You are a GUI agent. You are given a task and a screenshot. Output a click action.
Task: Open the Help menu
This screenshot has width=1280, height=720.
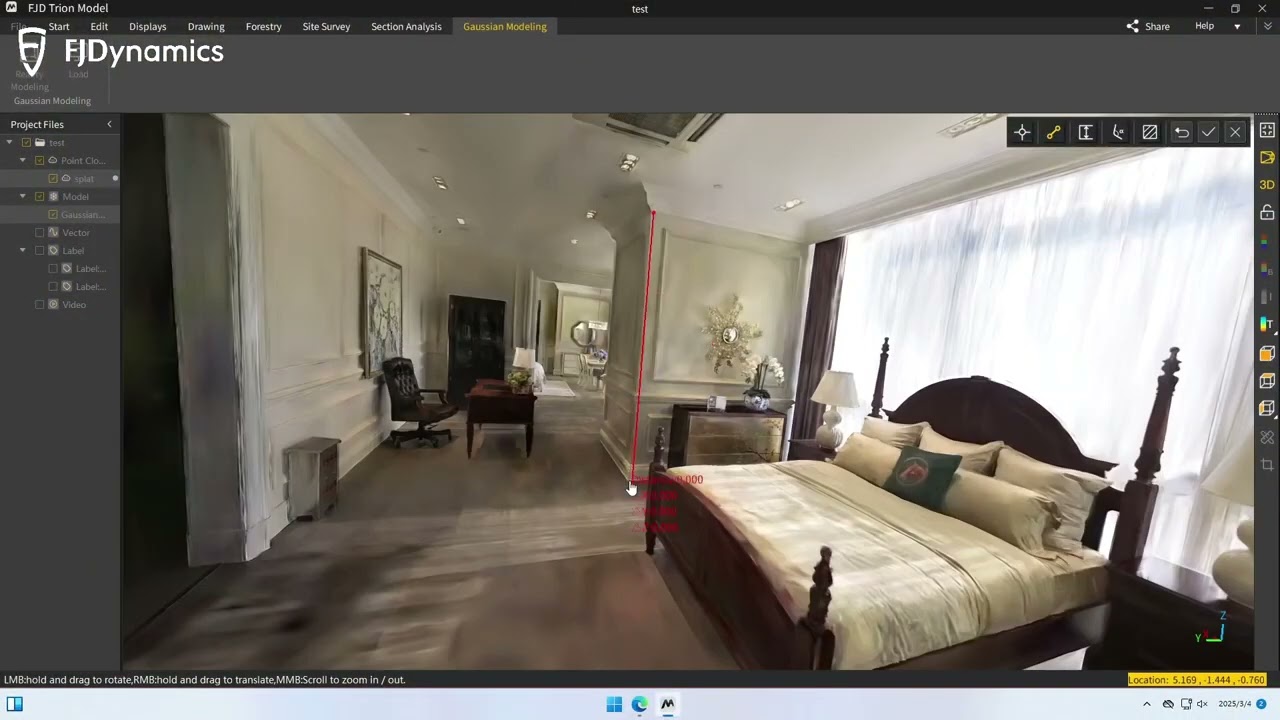point(1204,26)
